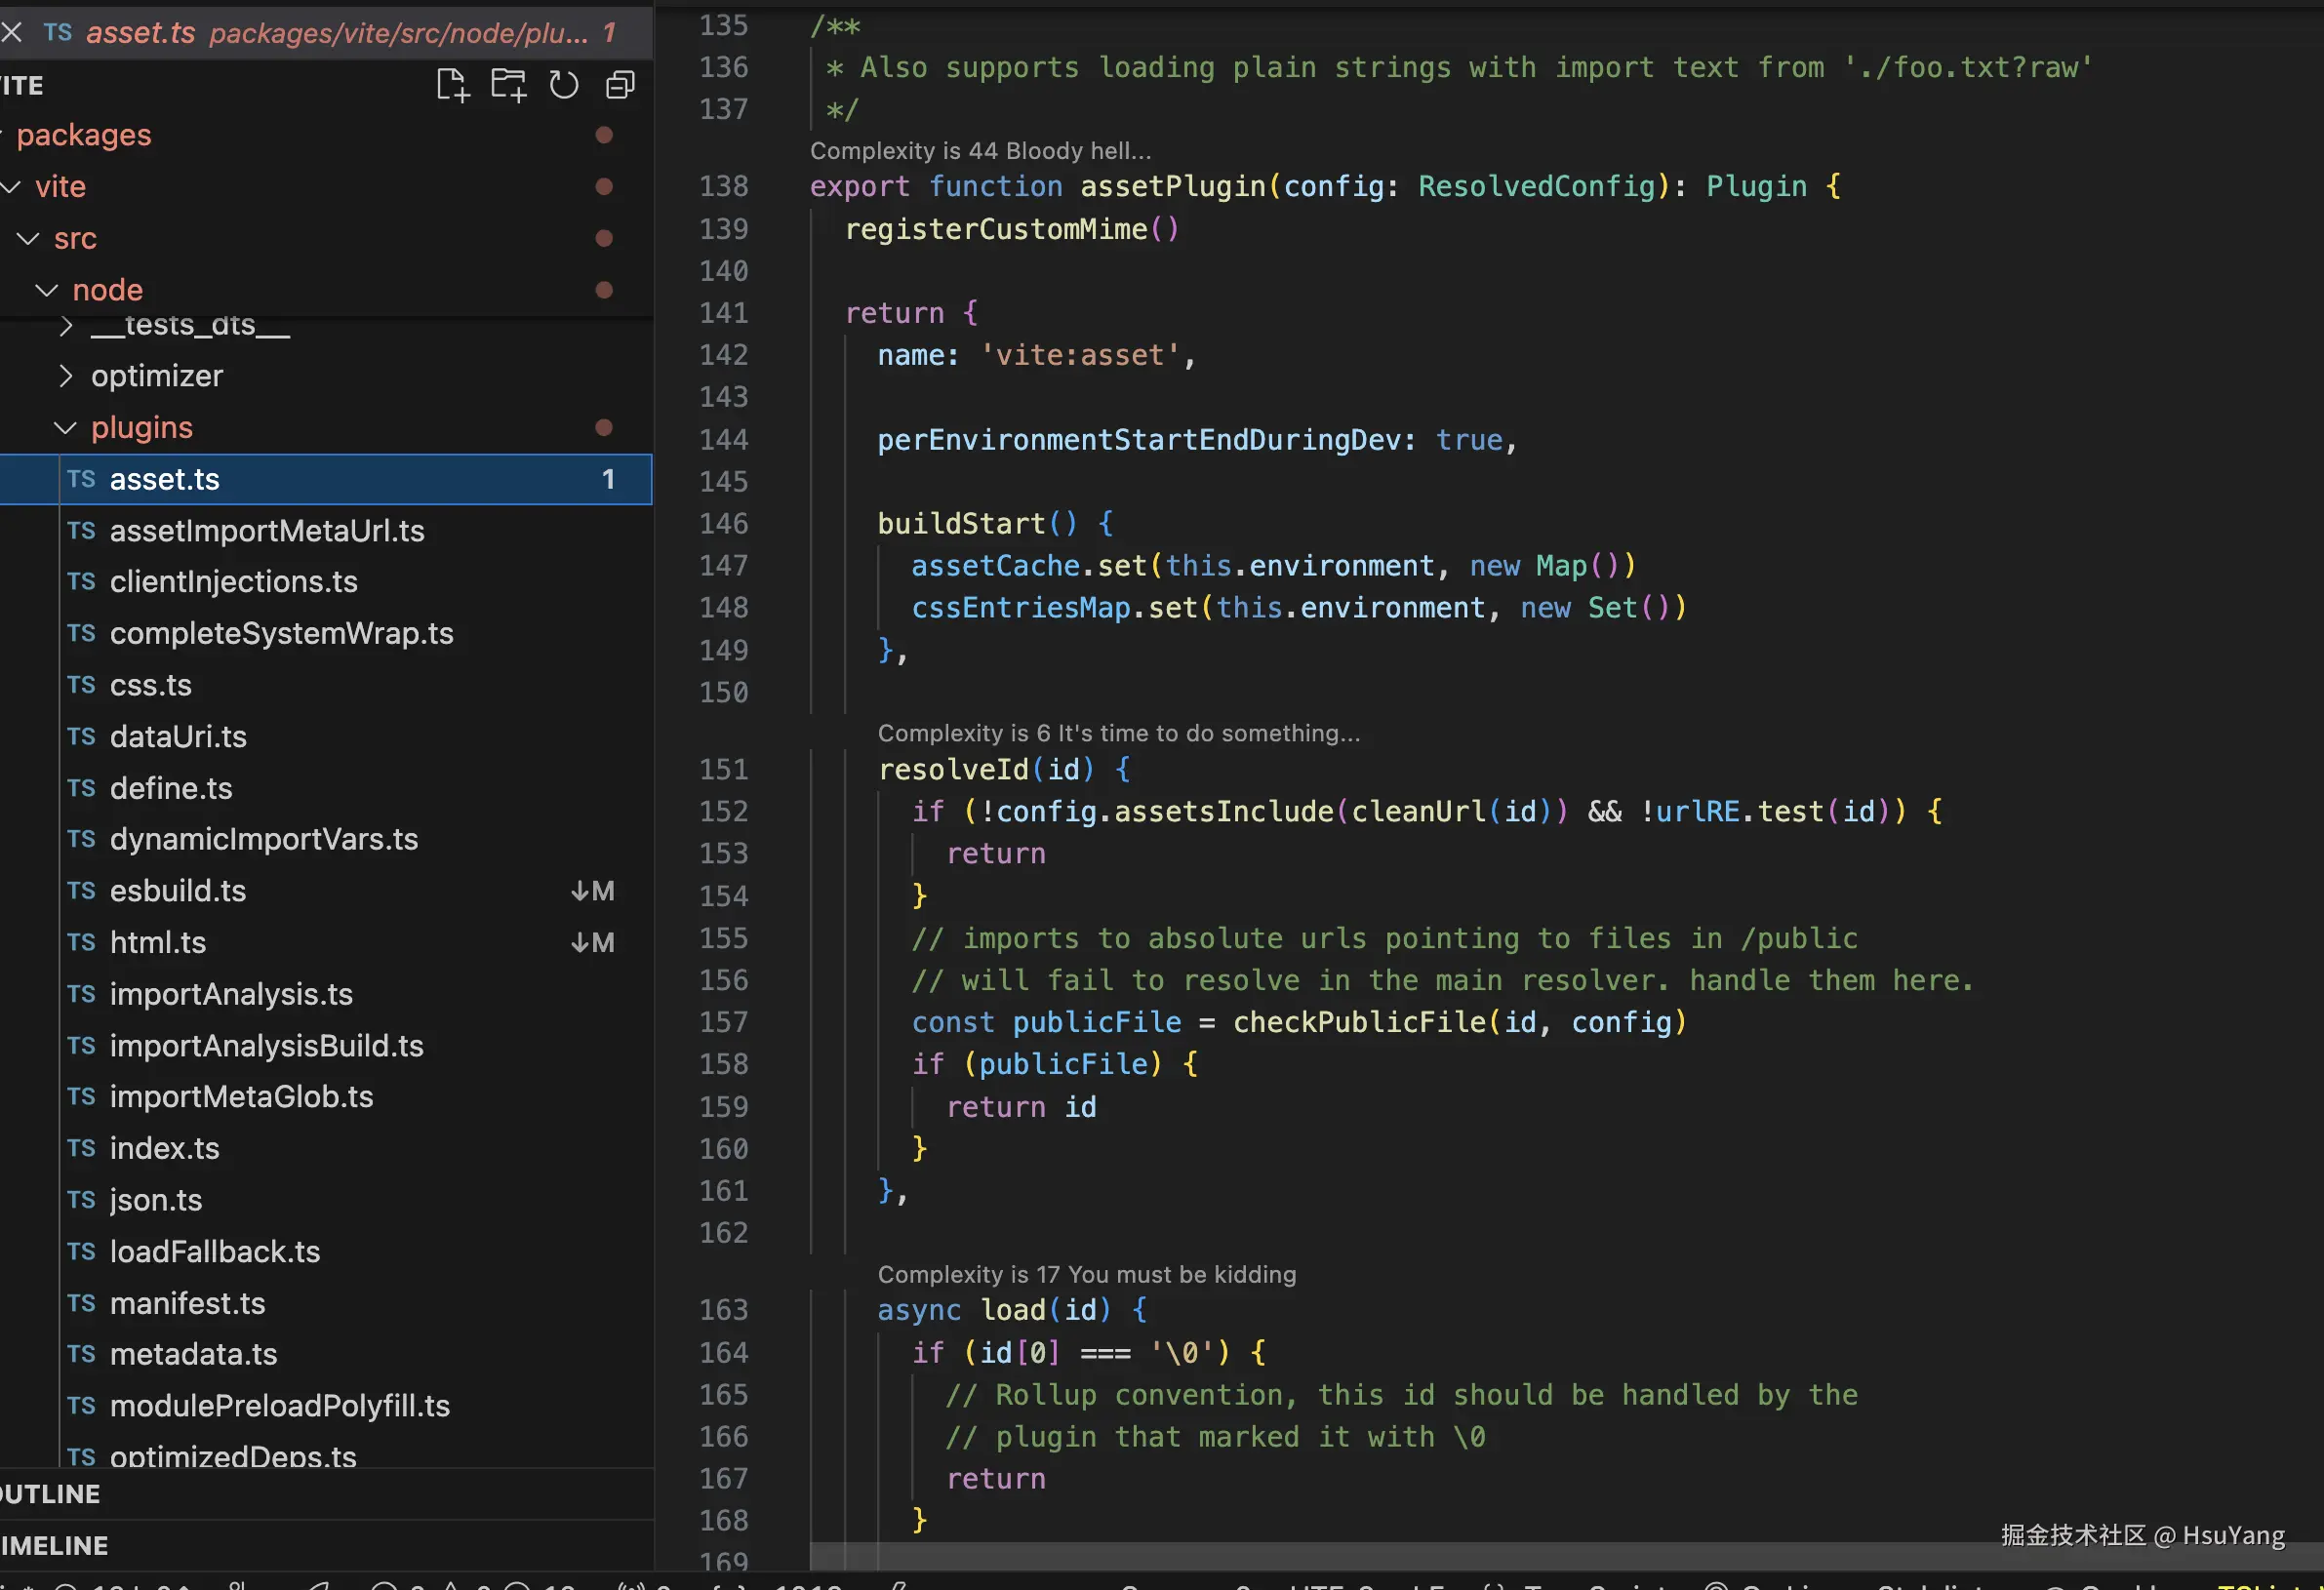
Task: Expand the optimizer folder
Action: [65, 376]
